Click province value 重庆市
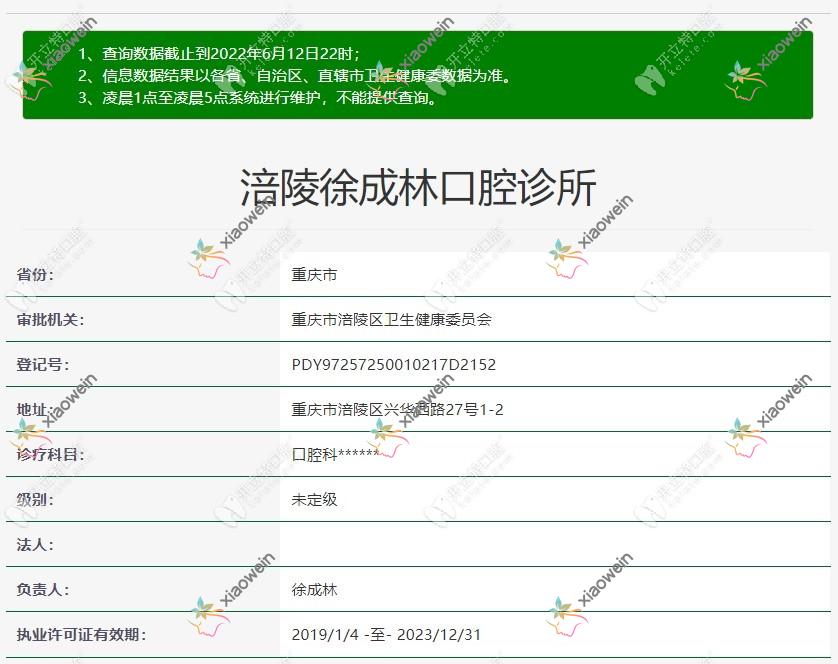Viewport: 838px width, 664px height. click(x=314, y=275)
